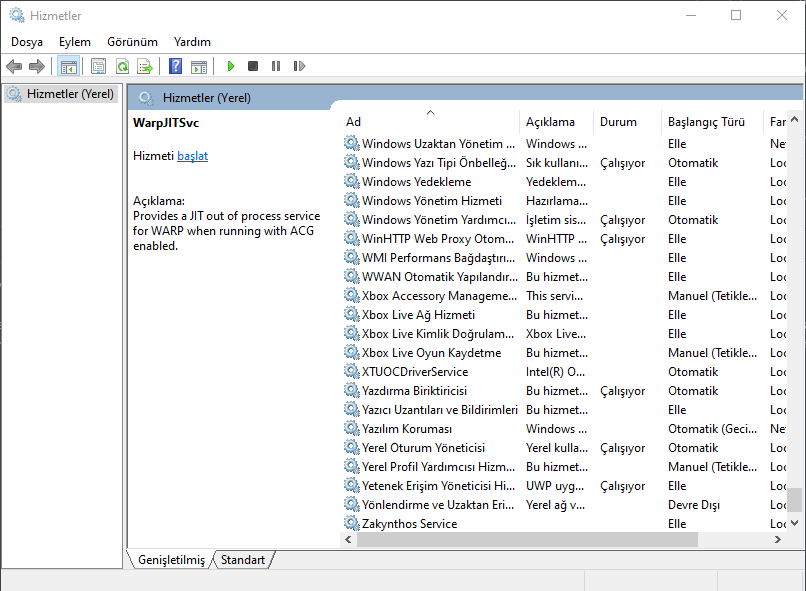
Task: Open the Yardım menu
Action: click(x=192, y=42)
